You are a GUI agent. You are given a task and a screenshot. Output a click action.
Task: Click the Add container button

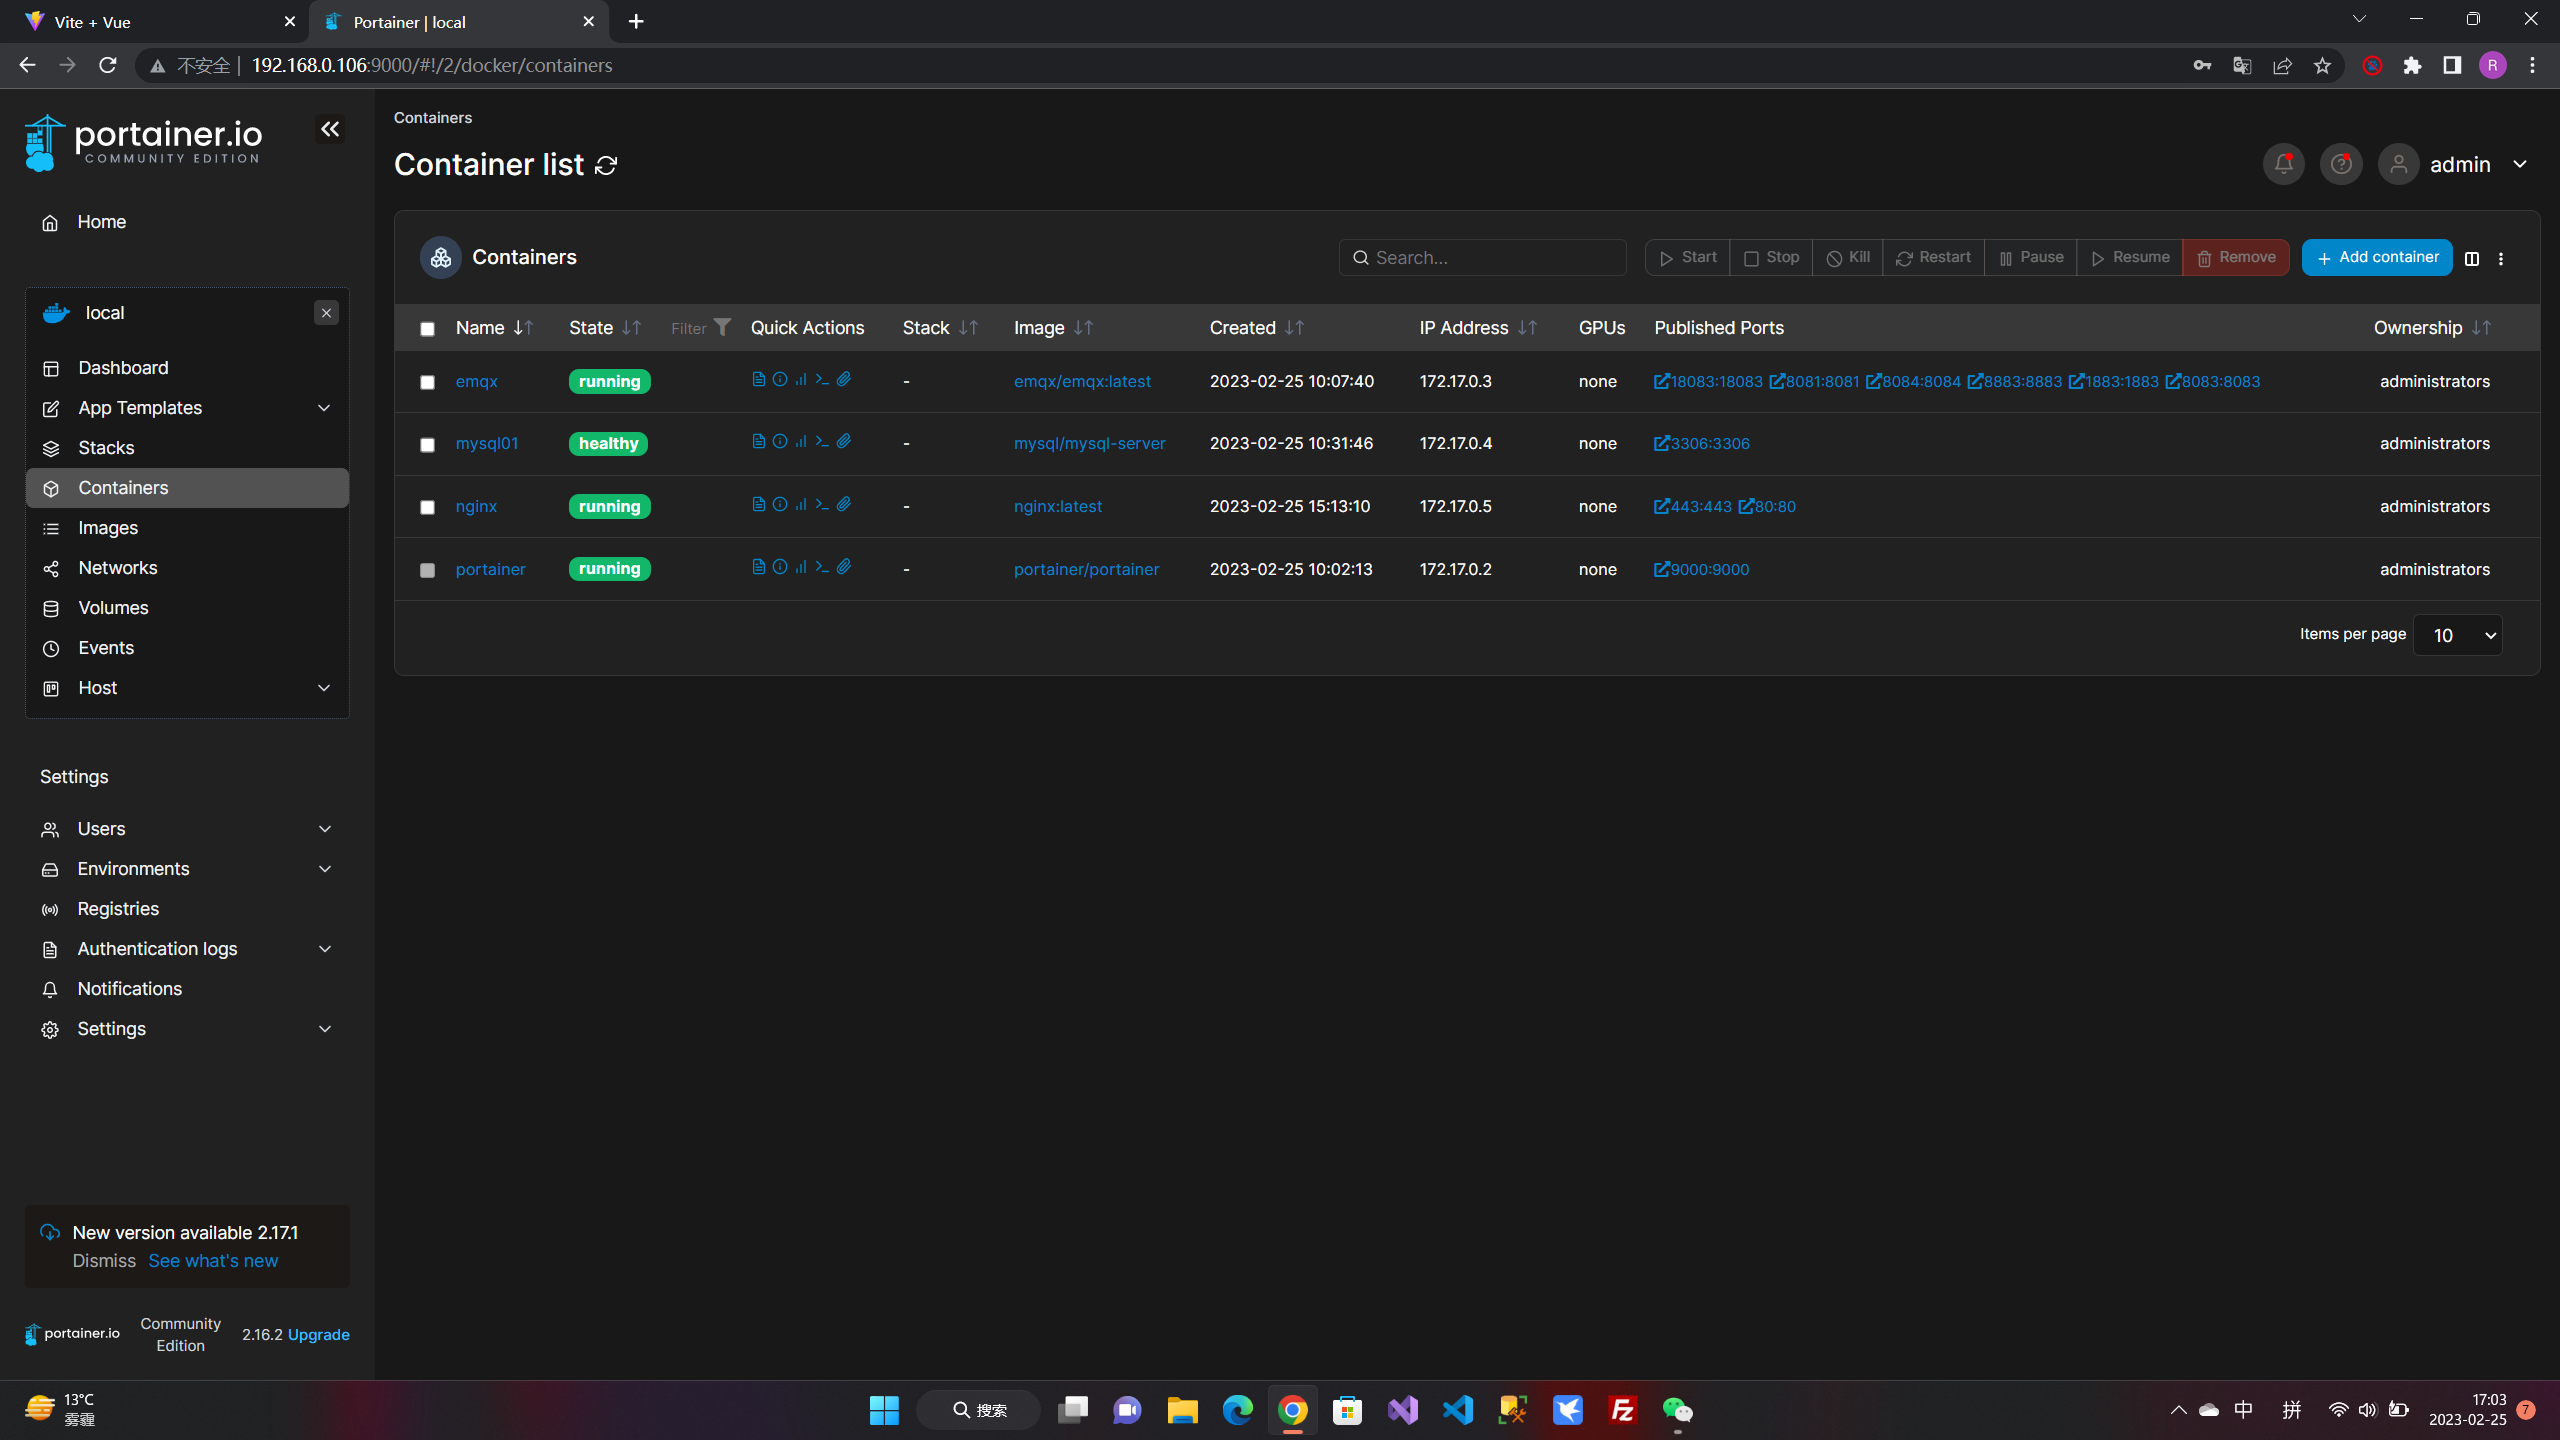coord(2377,257)
